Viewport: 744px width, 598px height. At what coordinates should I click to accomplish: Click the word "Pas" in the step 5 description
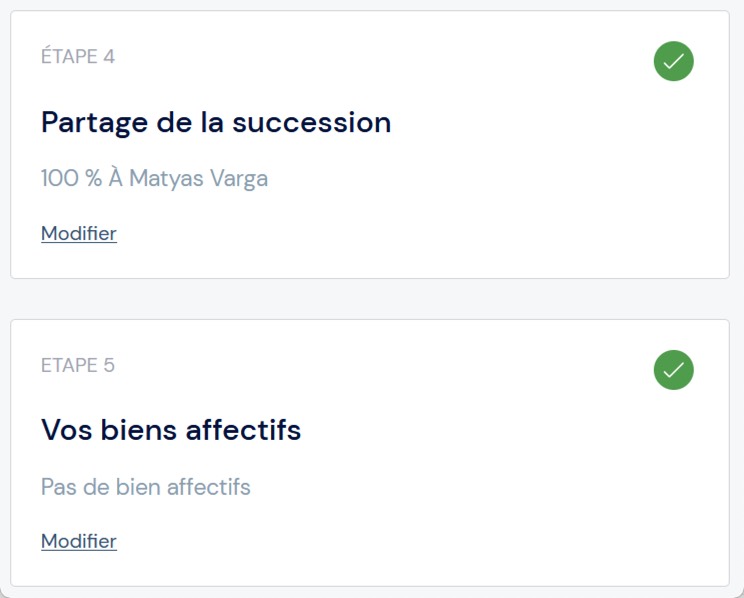pos(59,487)
